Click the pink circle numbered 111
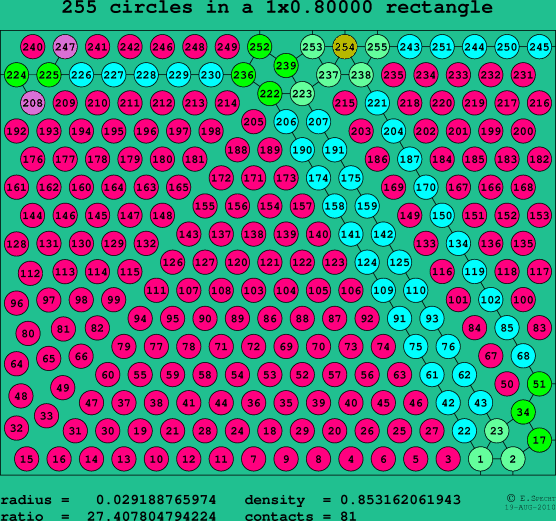This screenshot has height=521, width=556. click(x=156, y=290)
